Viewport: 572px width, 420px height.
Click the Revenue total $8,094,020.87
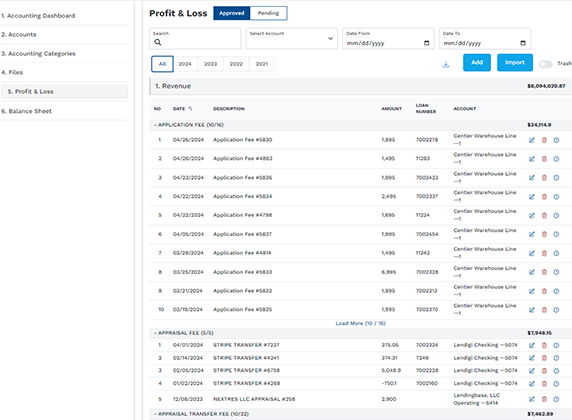[x=546, y=86]
